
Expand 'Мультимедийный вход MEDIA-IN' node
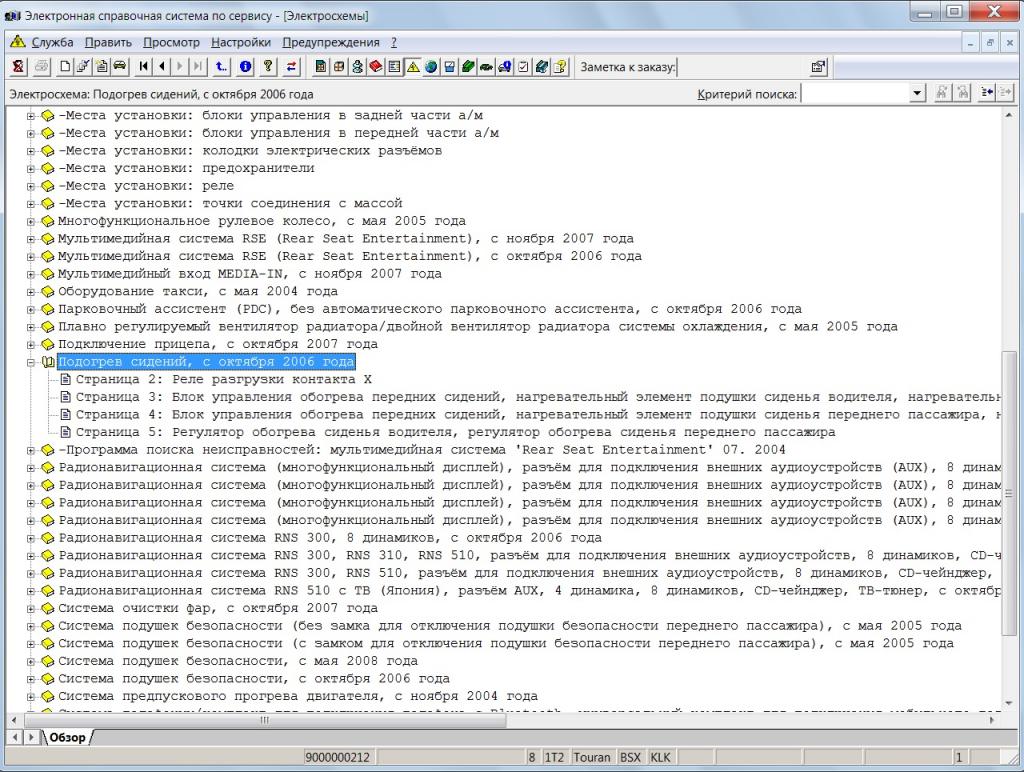[x=31, y=274]
